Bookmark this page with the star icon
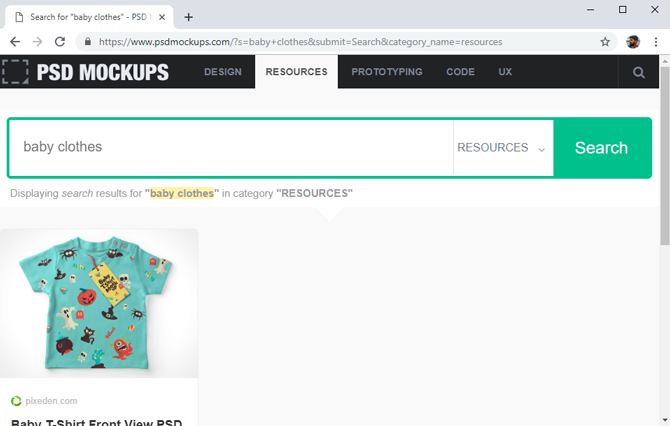This screenshot has width=670, height=426. pyautogui.click(x=605, y=42)
